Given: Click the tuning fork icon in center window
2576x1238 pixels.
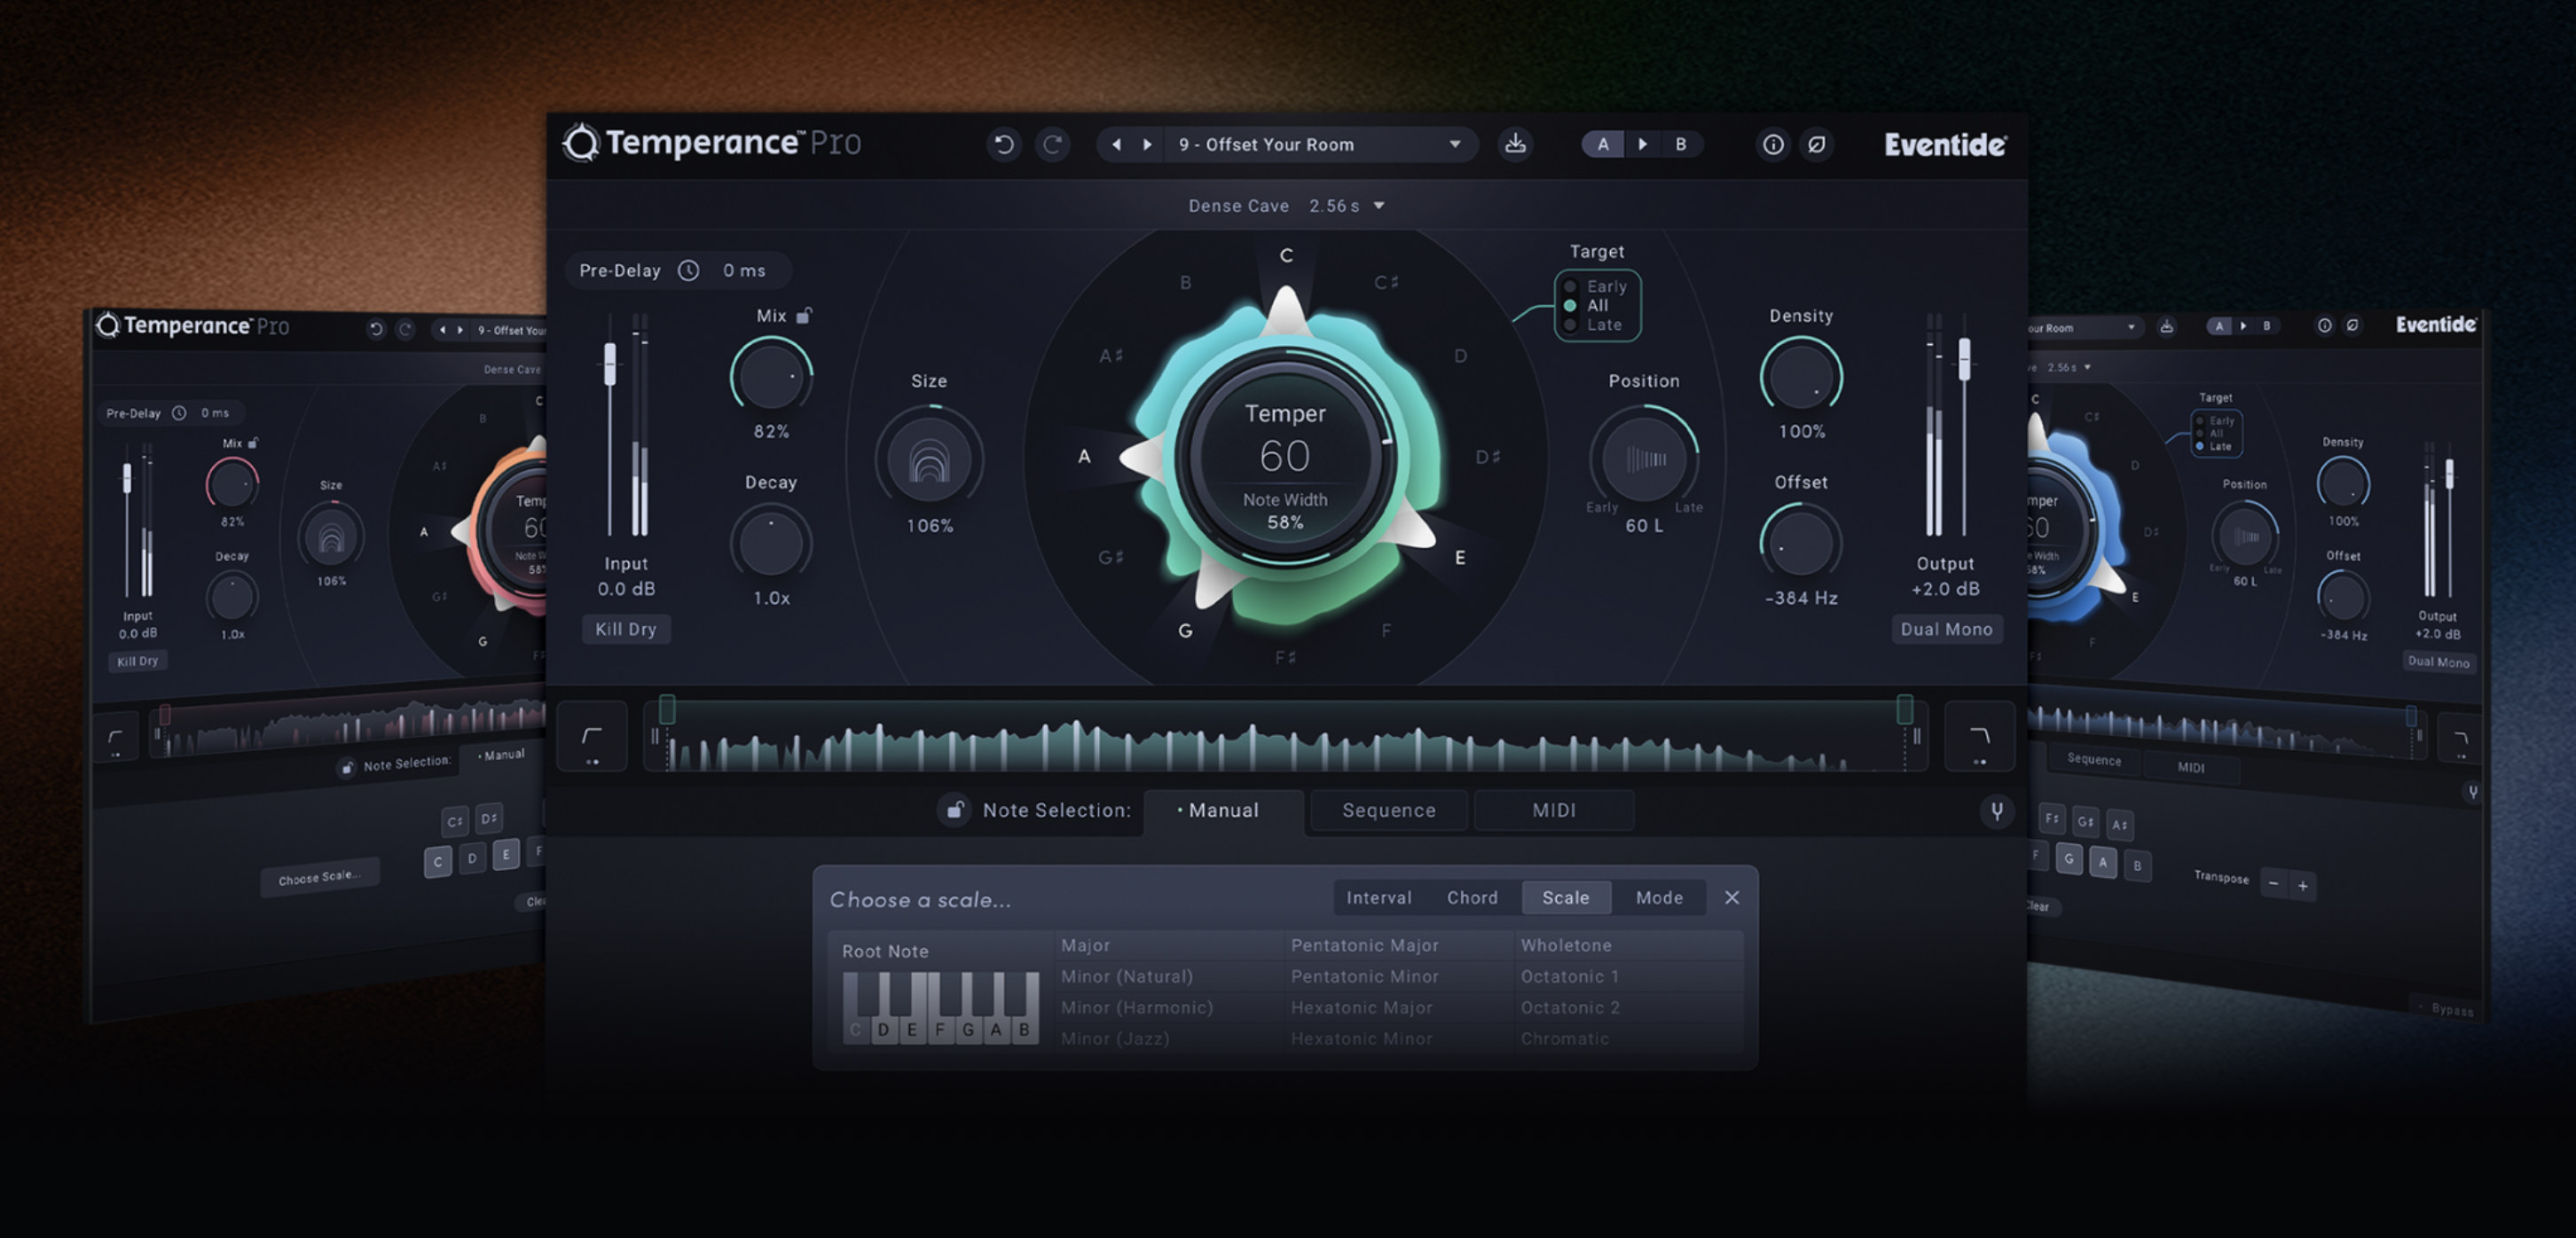Looking at the screenshot, I should pos(1996,811).
